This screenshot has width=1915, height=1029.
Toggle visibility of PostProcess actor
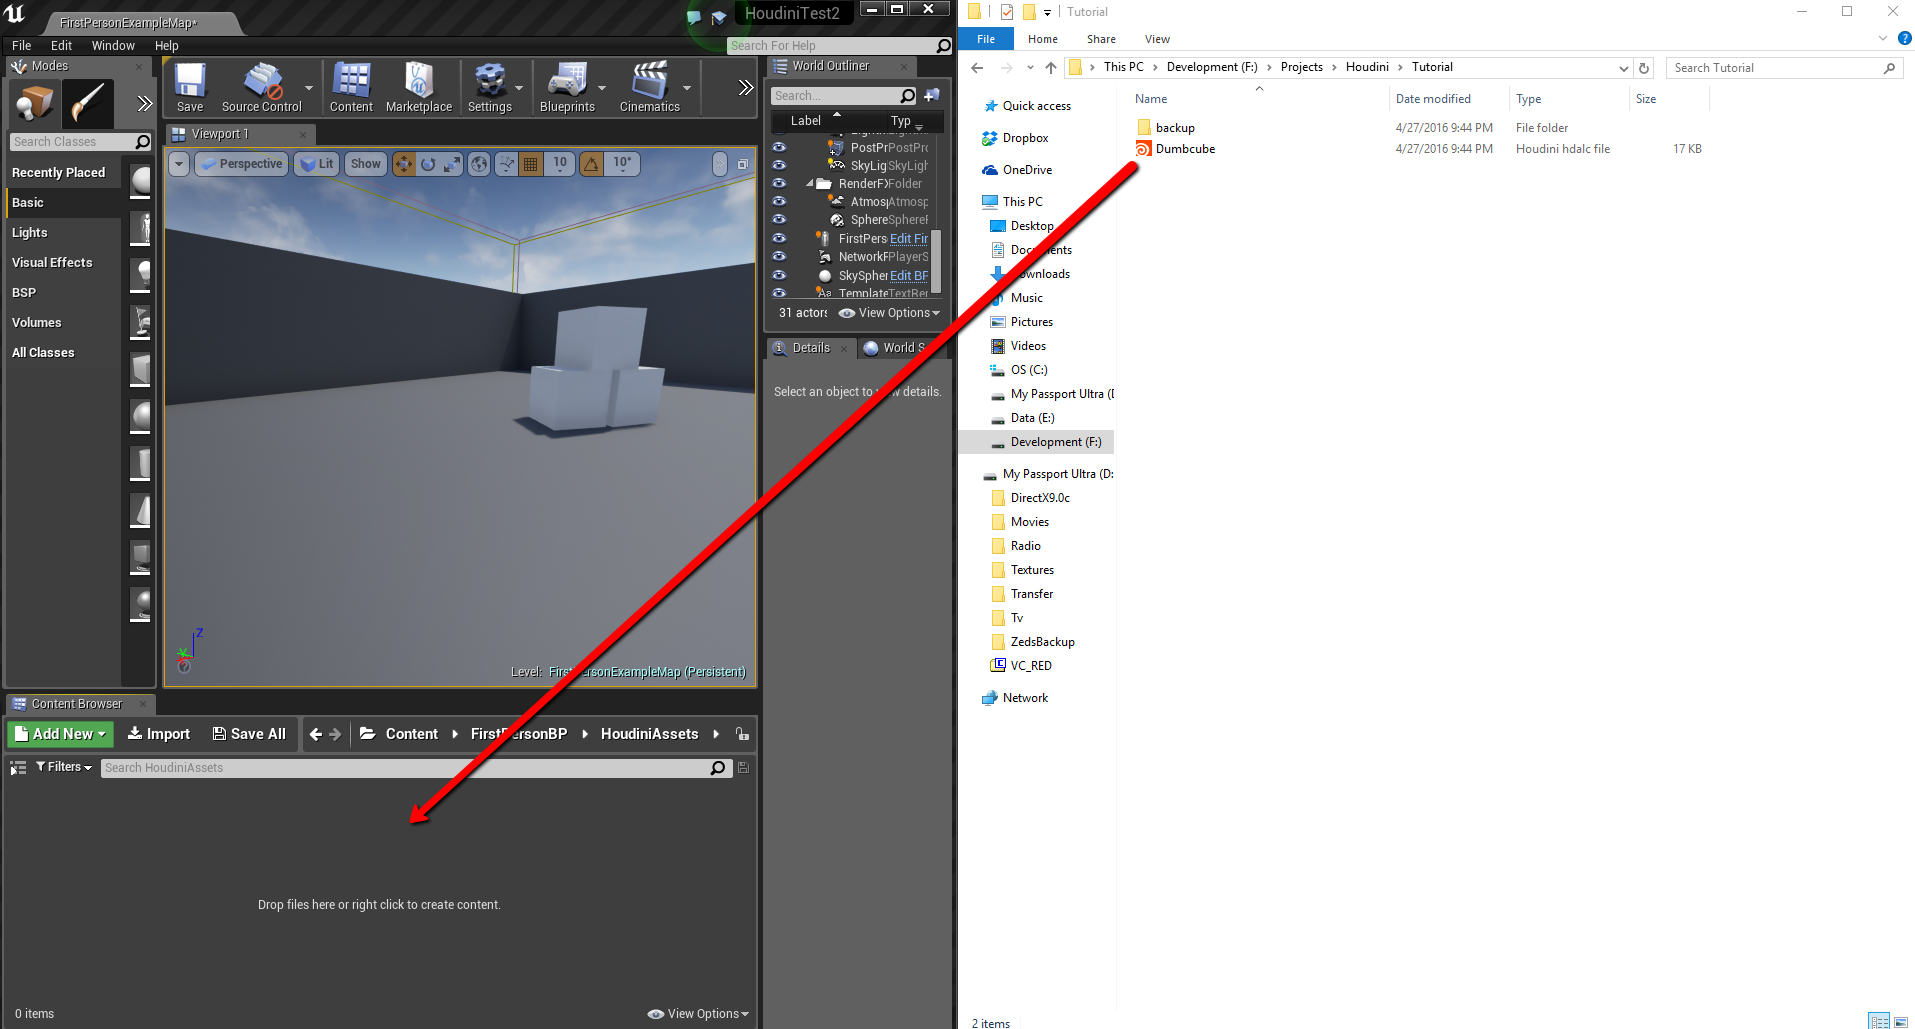coord(779,147)
